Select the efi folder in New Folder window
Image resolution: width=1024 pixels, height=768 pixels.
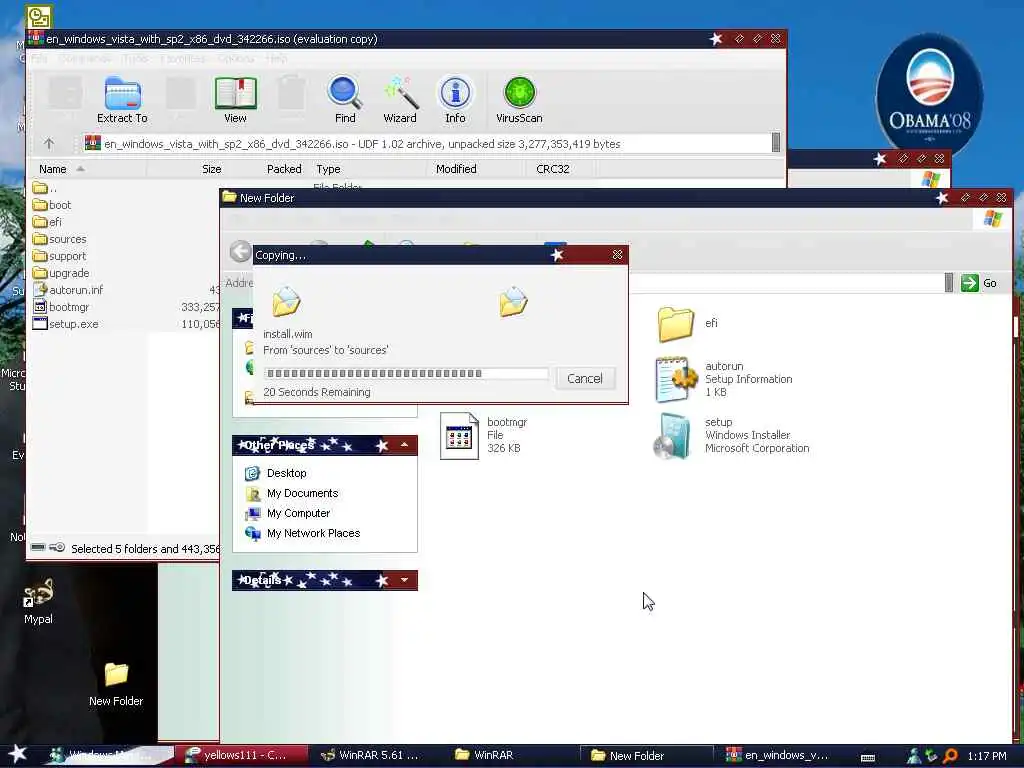point(688,324)
